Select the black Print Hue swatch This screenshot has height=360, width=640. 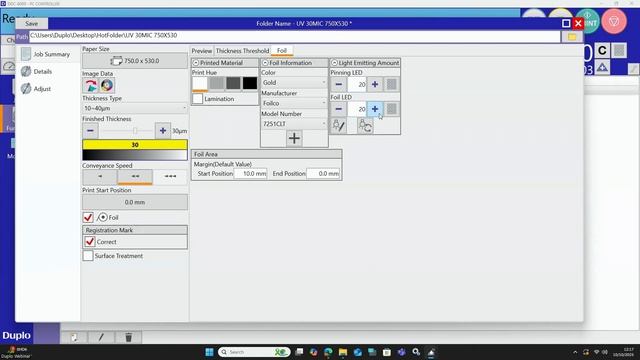click(x=250, y=83)
